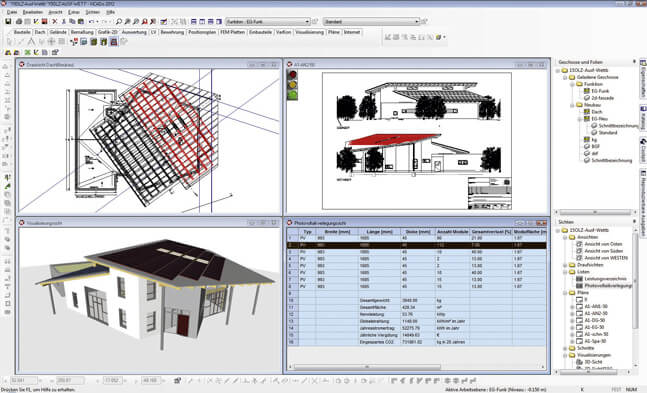Screen dimensions: 647x393
Task: Click the Save disk icon in toolbar
Action: [8, 21]
